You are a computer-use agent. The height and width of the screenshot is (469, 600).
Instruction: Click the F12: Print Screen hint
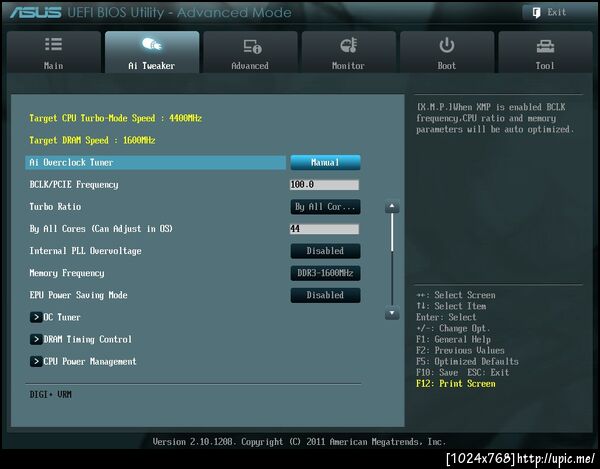tap(456, 384)
